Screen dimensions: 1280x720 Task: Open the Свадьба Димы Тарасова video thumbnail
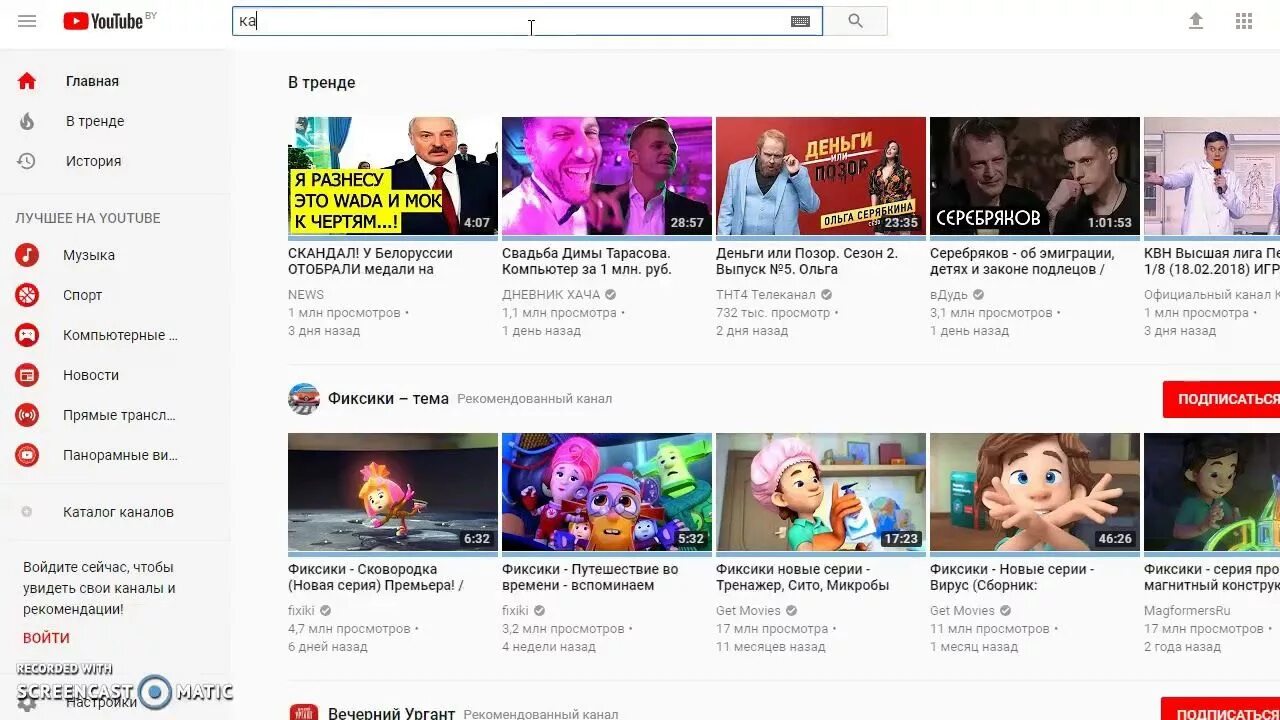tap(607, 176)
